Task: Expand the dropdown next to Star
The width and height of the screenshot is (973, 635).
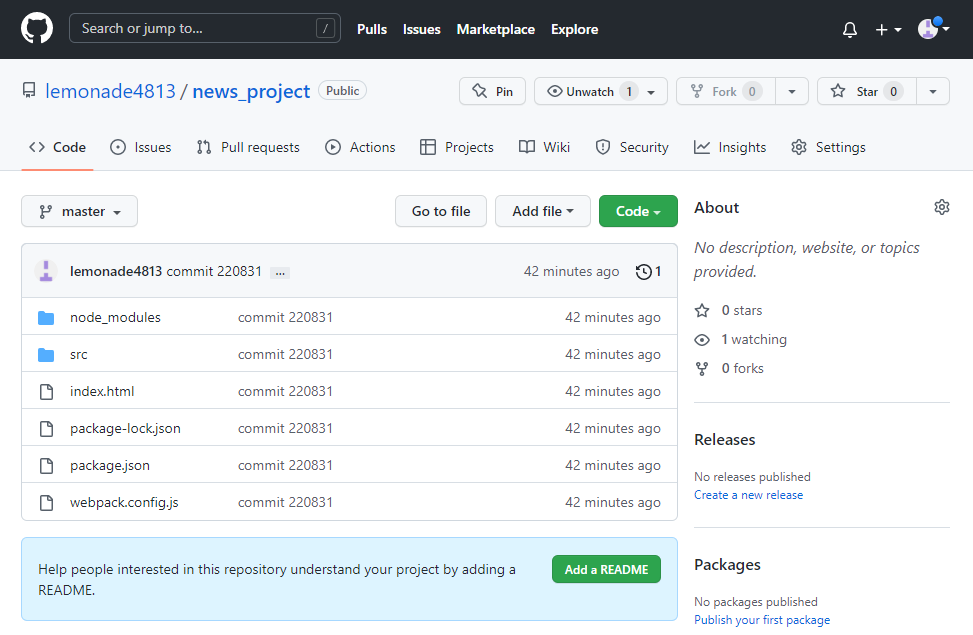Action: pos(933,91)
